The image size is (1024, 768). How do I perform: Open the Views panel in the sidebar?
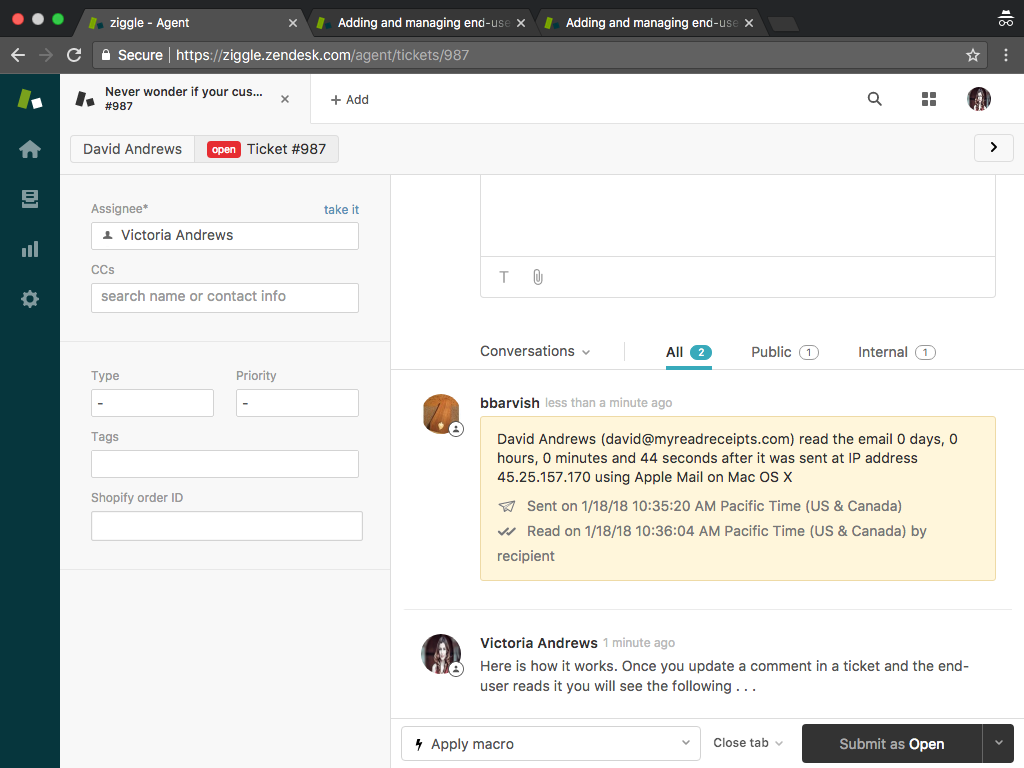[x=29, y=198]
